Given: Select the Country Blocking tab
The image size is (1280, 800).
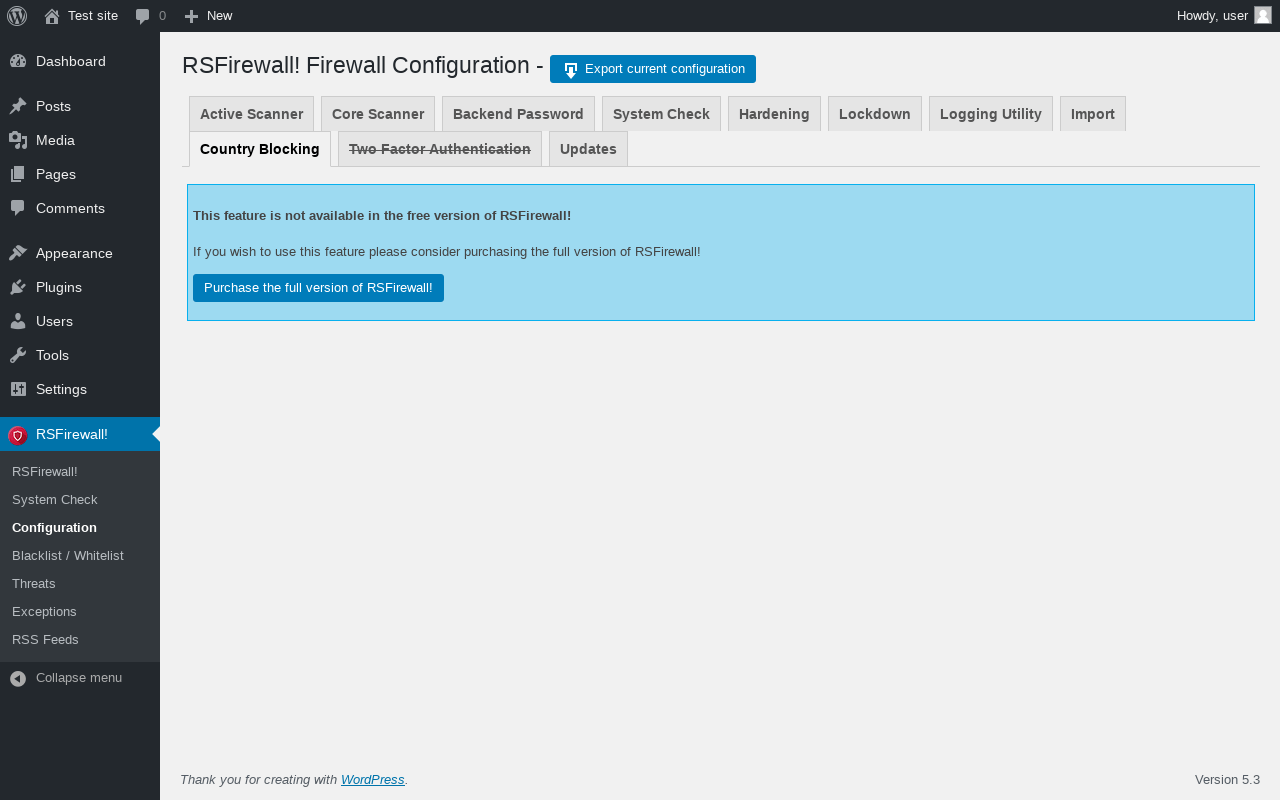Looking at the screenshot, I should click(260, 149).
